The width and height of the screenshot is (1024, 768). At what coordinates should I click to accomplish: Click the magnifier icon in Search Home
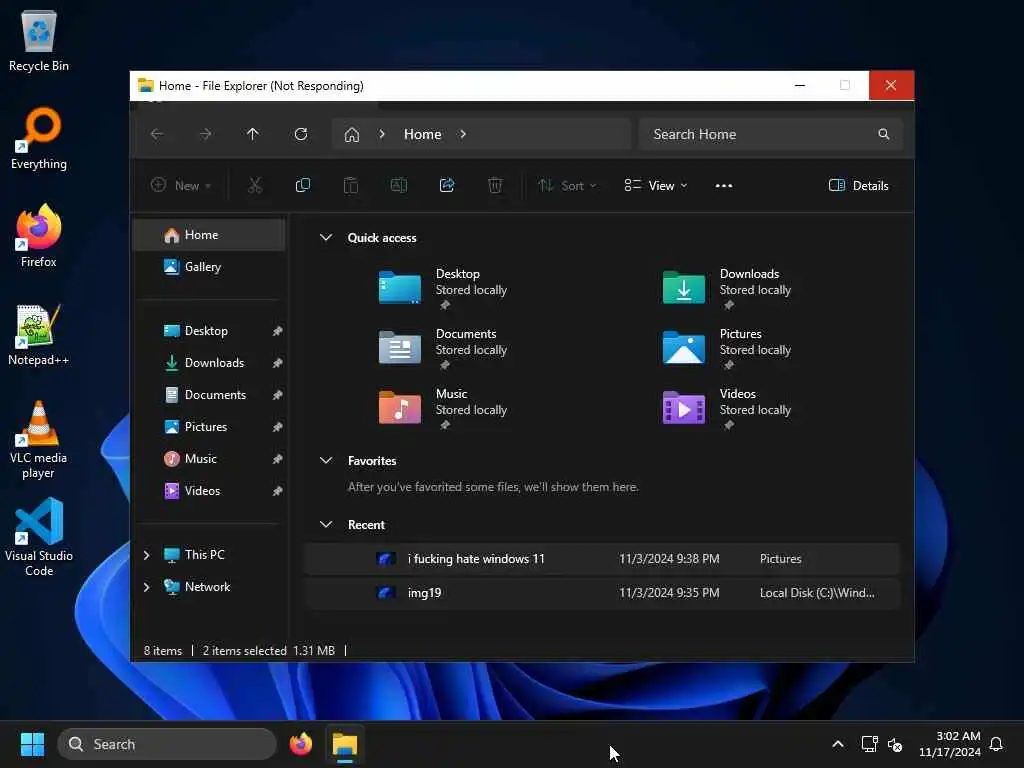(884, 134)
